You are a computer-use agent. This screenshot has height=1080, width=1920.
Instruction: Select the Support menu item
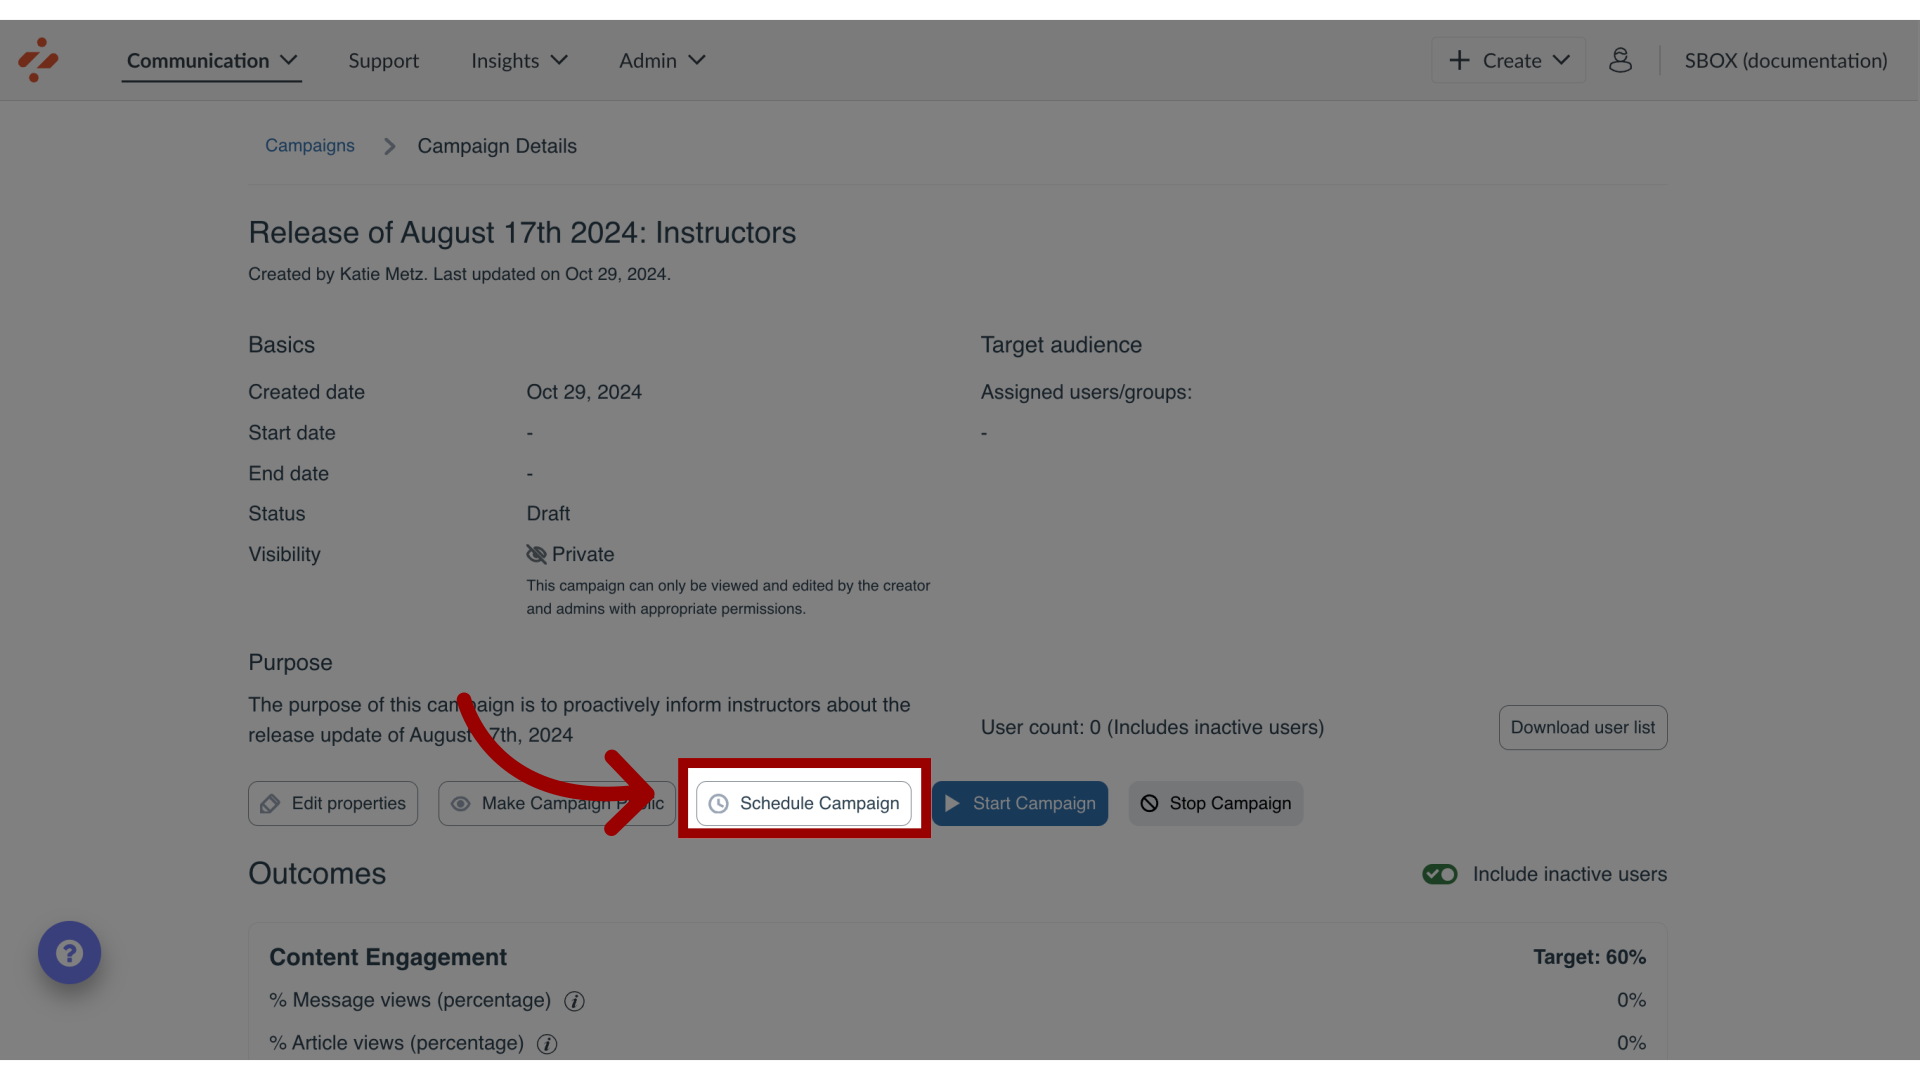click(384, 61)
